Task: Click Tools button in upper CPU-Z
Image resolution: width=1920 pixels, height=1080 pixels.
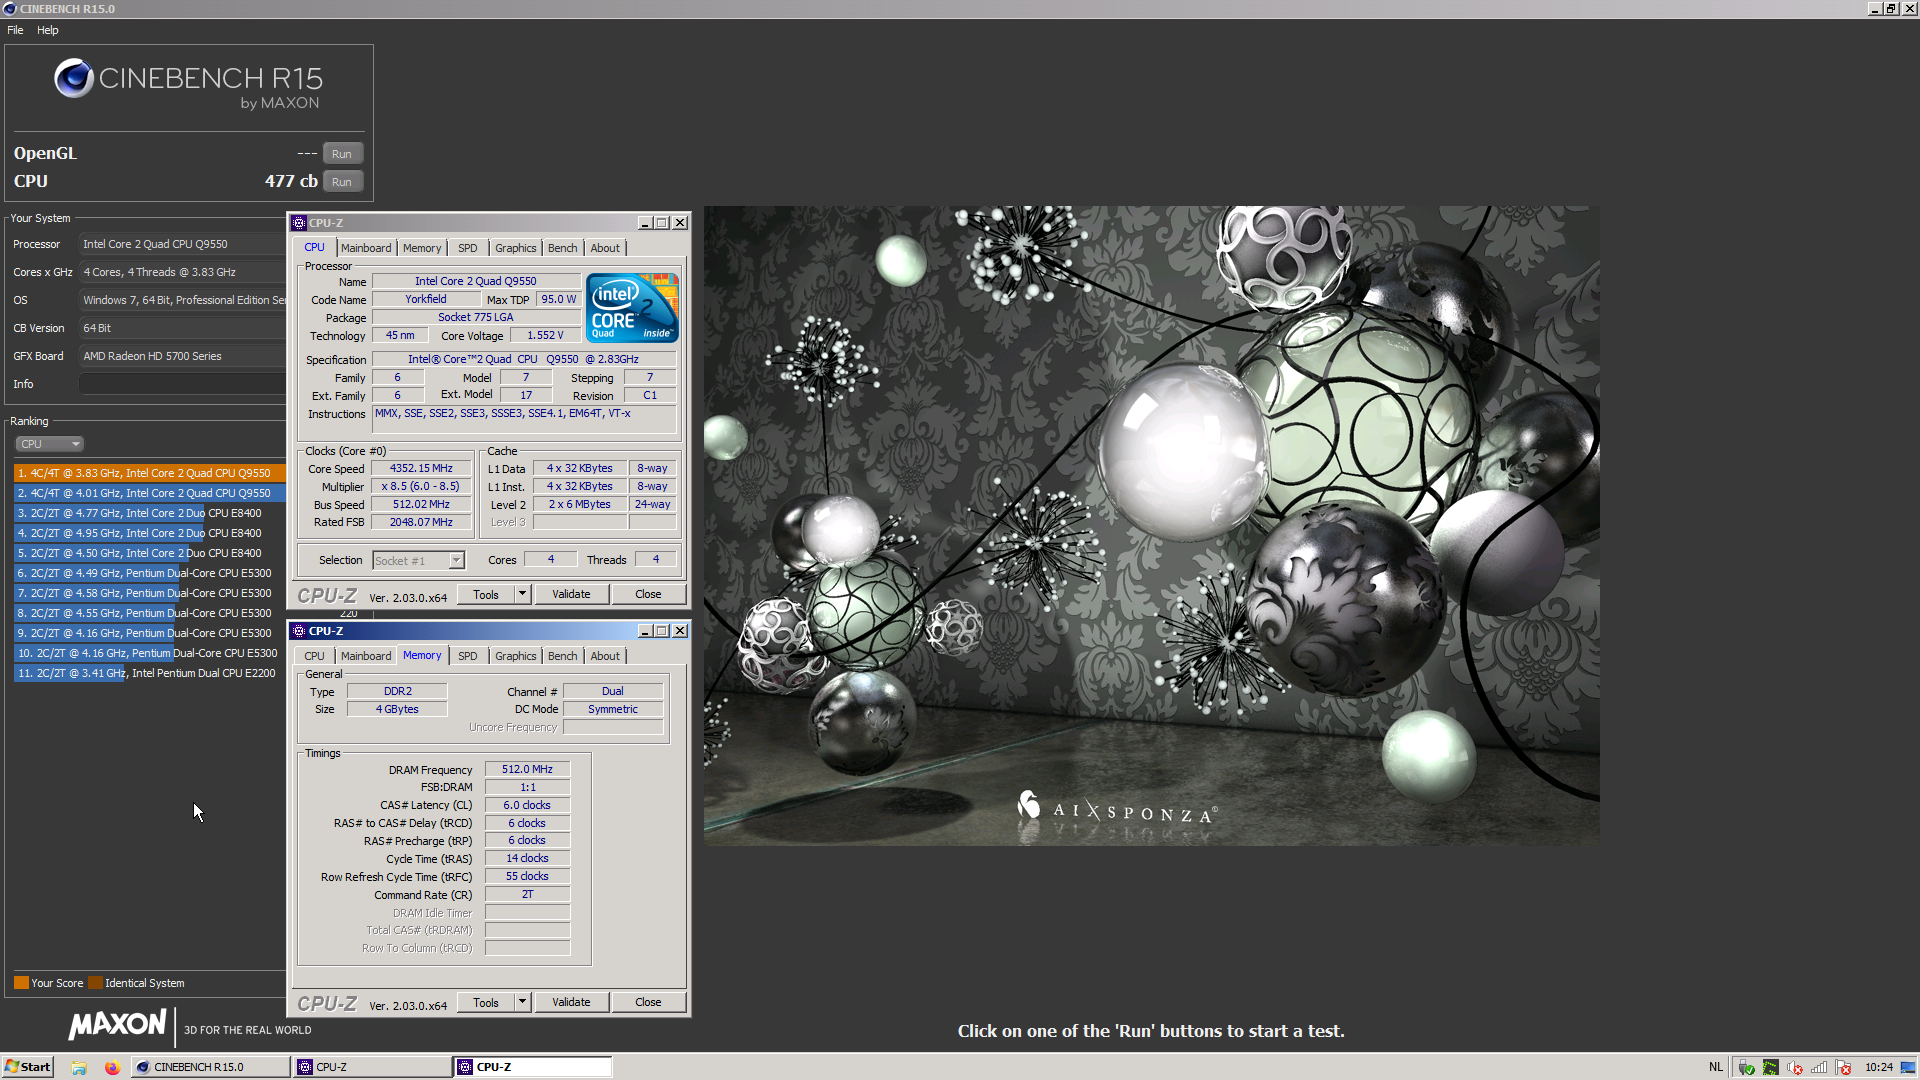Action: point(486,594)
